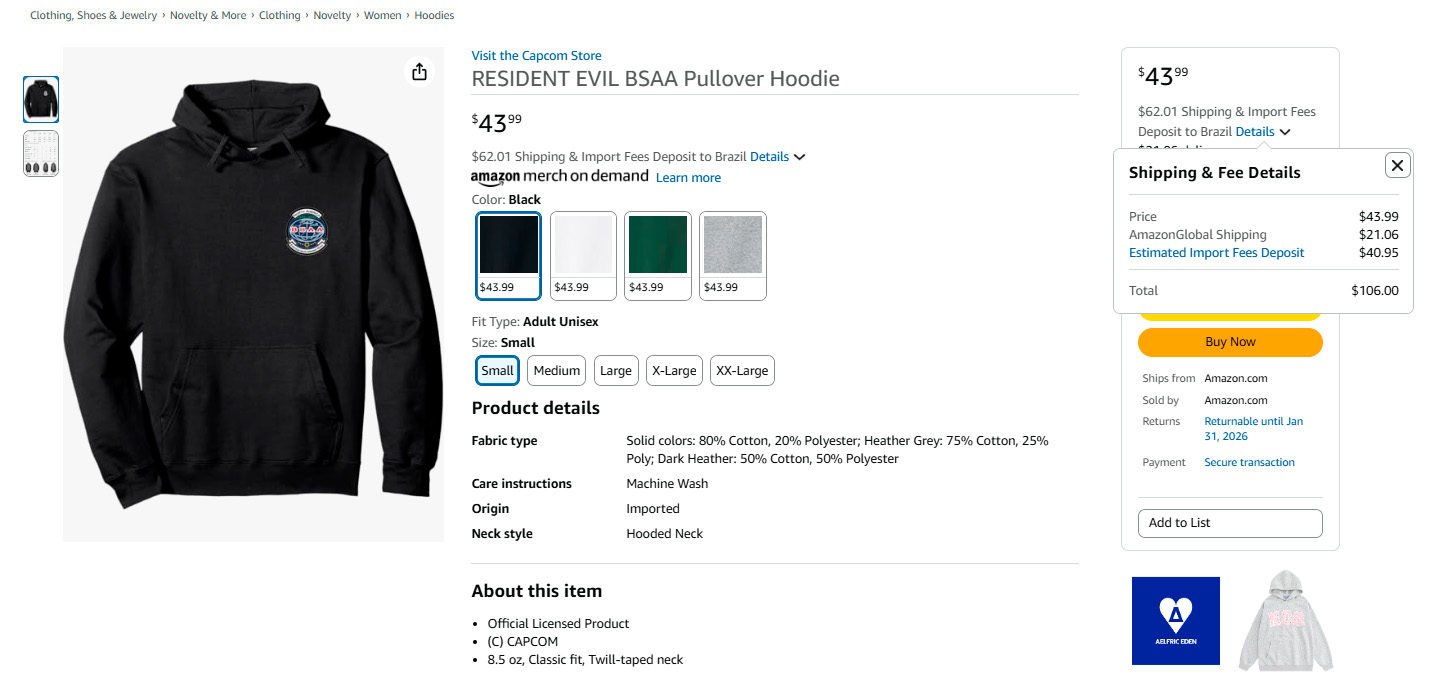Choose size Small
Image resolution: width=1431 pixels, height=681 pixels.
coord(497,371)
